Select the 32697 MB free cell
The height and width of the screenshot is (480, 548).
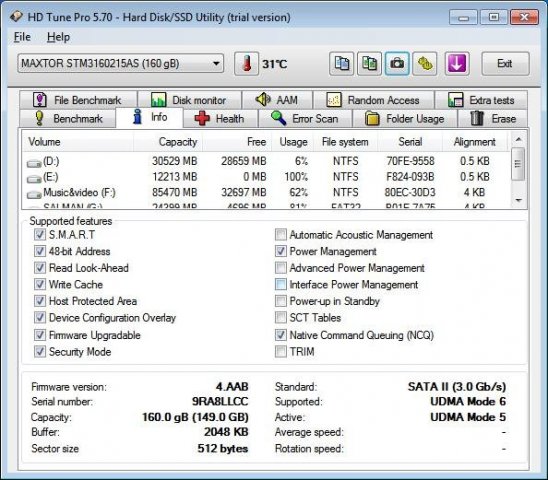(x=244, y=192)
